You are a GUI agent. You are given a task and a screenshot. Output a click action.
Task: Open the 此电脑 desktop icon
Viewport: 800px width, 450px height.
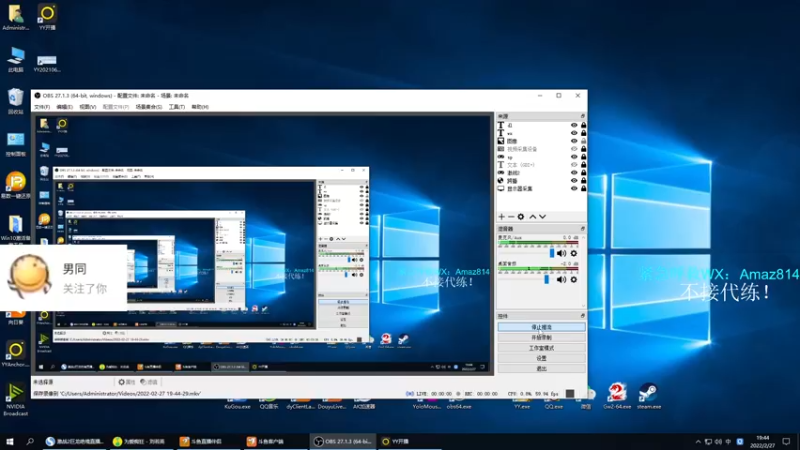[x=15, y=59]
